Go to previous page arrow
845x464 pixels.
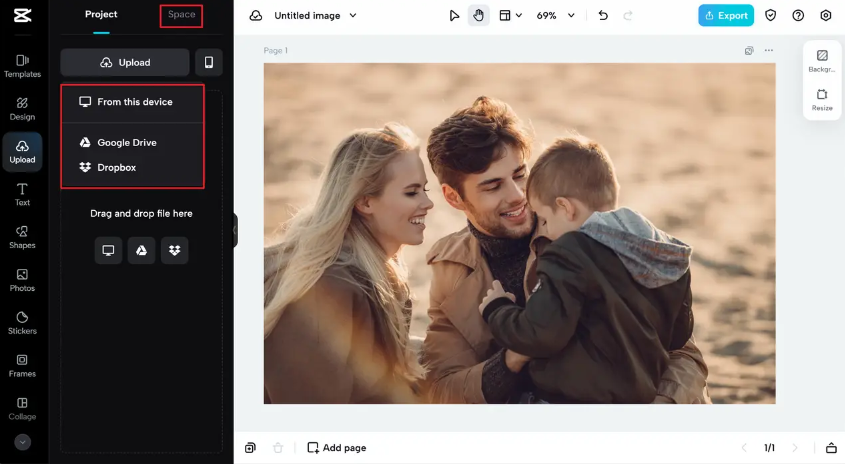click(x=744, y=448)
